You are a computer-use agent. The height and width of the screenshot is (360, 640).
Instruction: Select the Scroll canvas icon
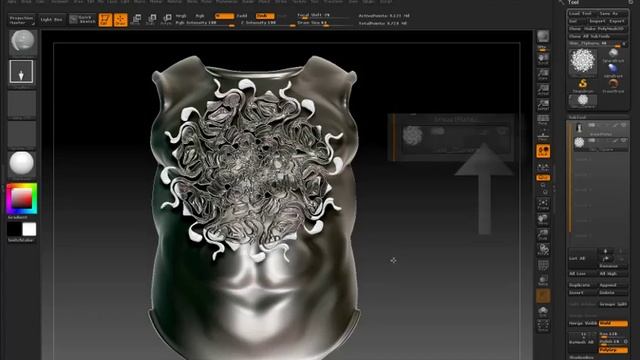coord(543,60)
